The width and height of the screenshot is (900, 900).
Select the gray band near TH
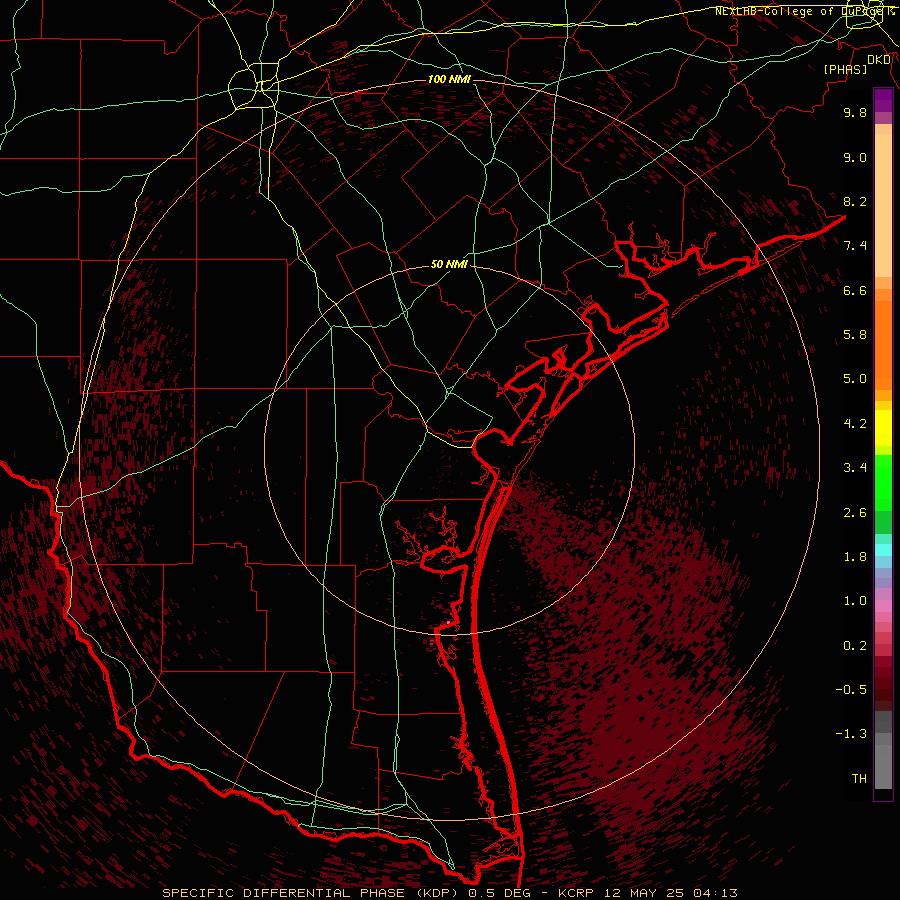[x=883, y=767]
